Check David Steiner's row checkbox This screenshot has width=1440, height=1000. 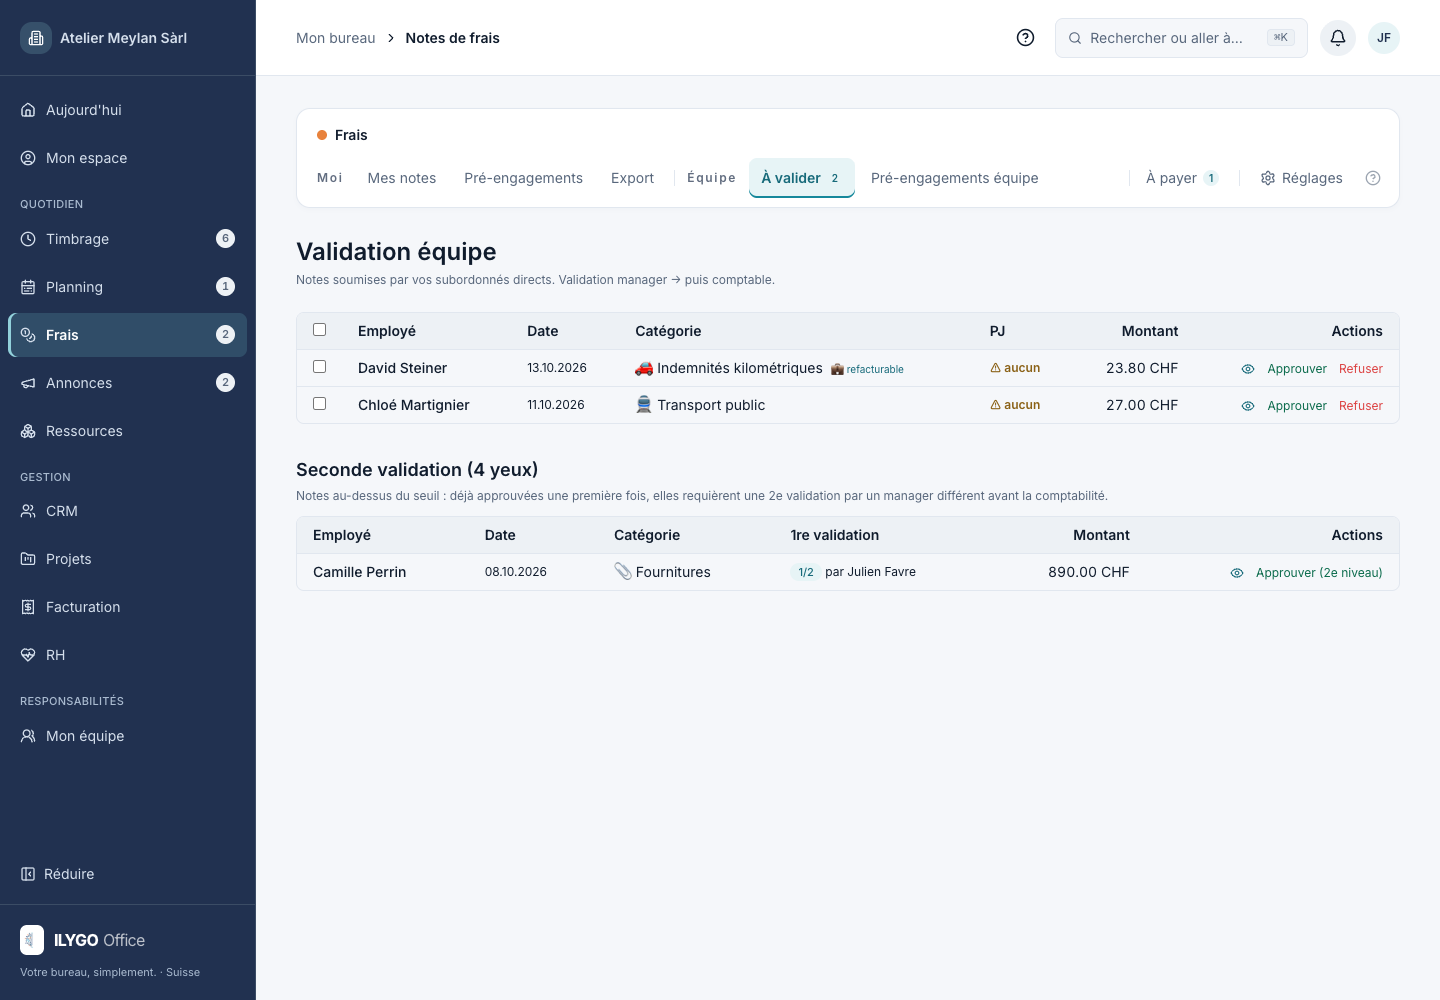point(320,367)
